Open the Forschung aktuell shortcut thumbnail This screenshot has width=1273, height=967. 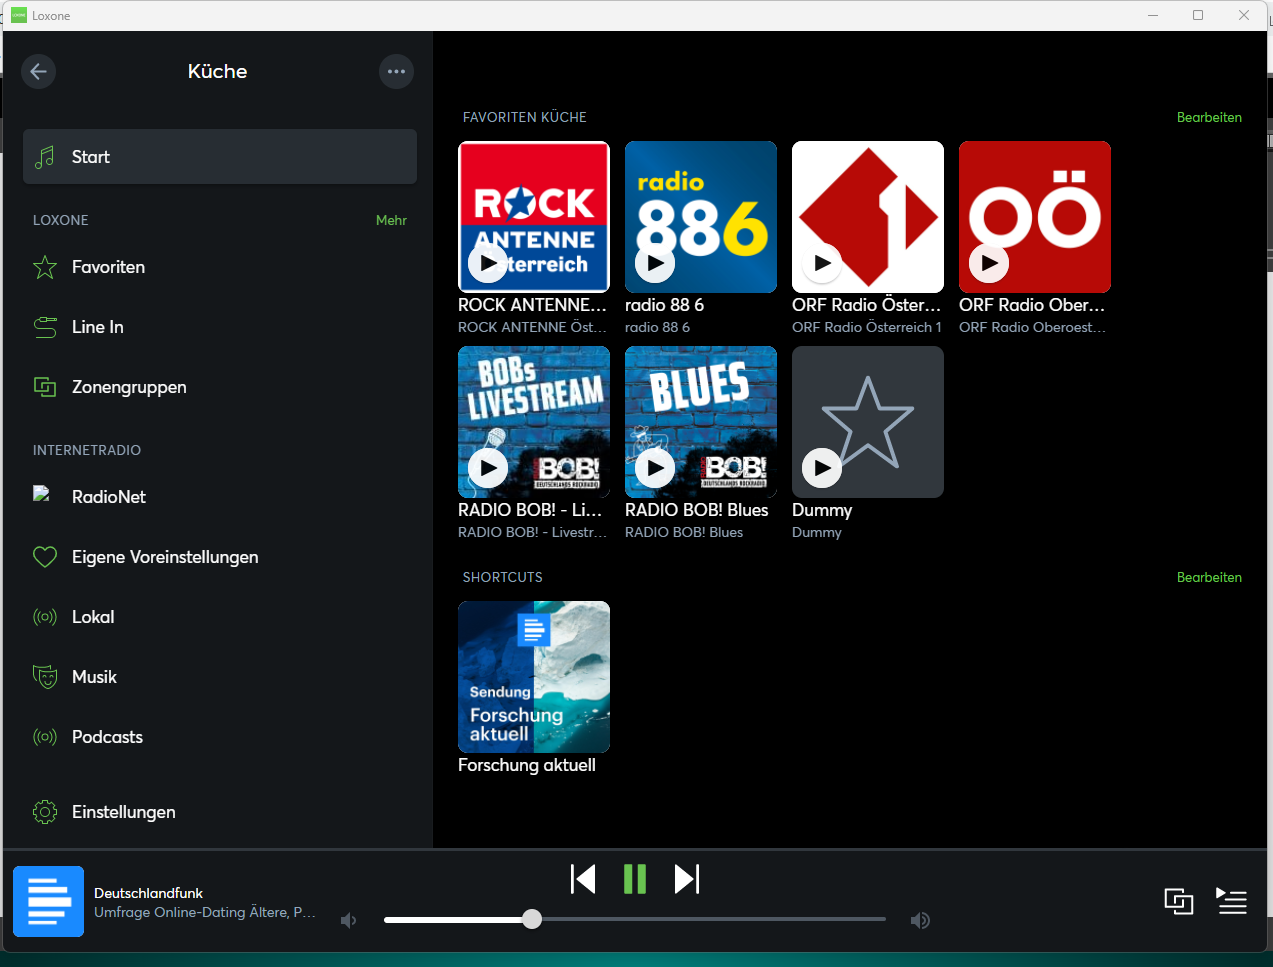[x=534, y=677]
